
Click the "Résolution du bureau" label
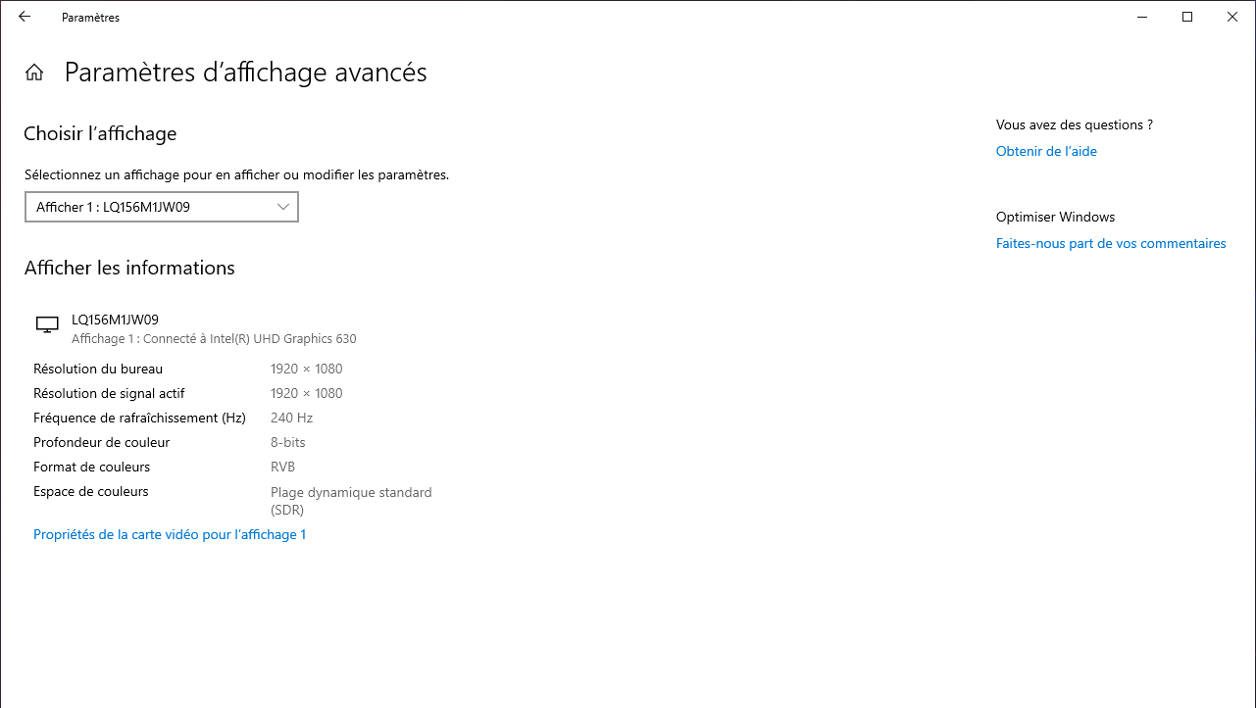[98, 369]
